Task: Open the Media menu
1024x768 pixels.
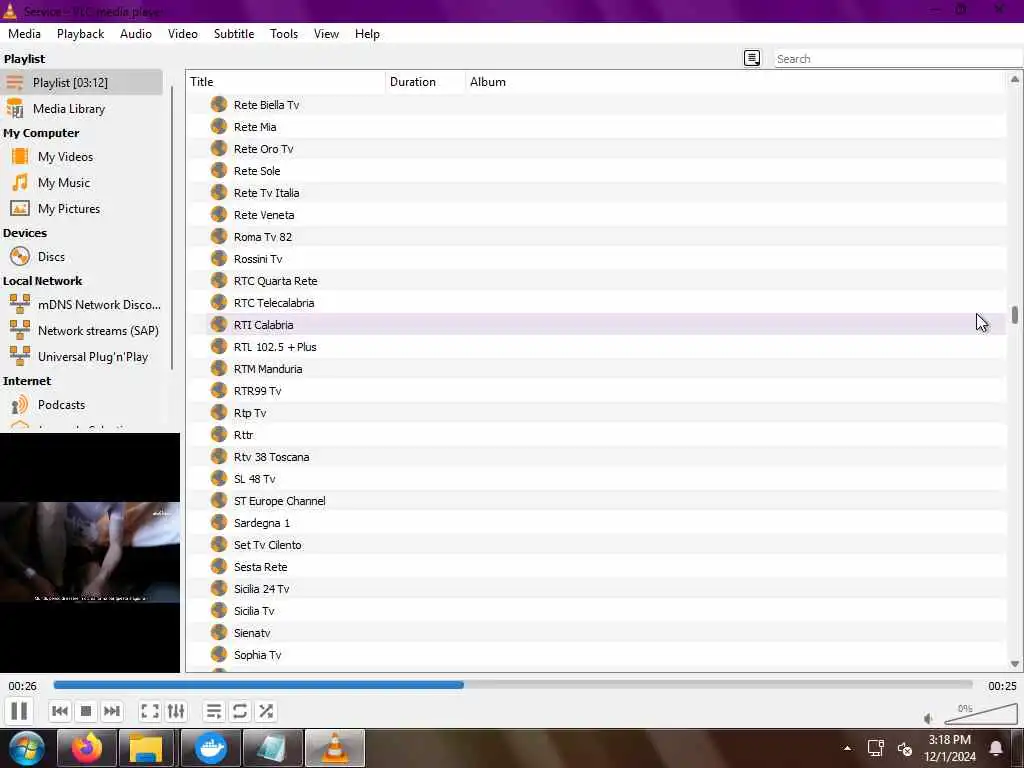Action: [24, 34]
